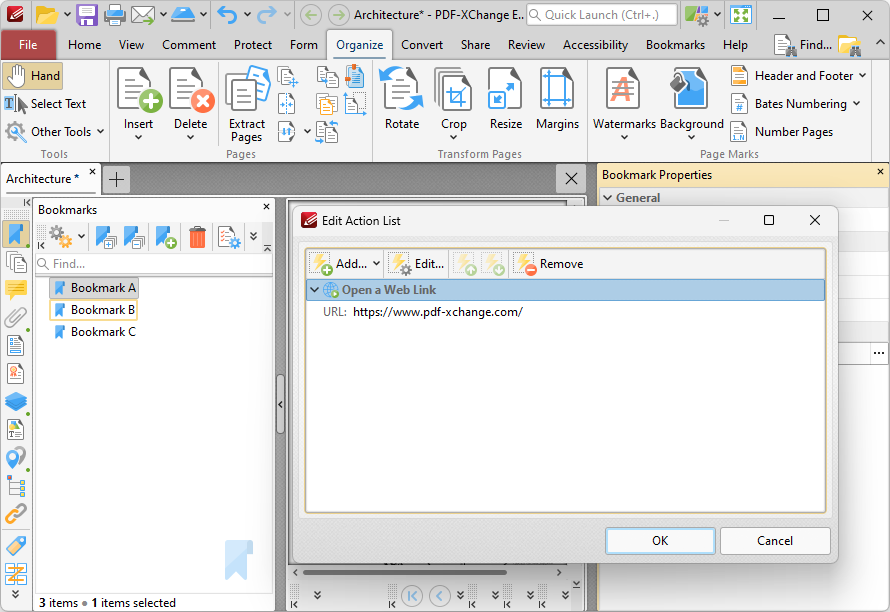890x612 pixels.
Task: Click Edit action in Edit Action List
Action: (x=416, y=264)
